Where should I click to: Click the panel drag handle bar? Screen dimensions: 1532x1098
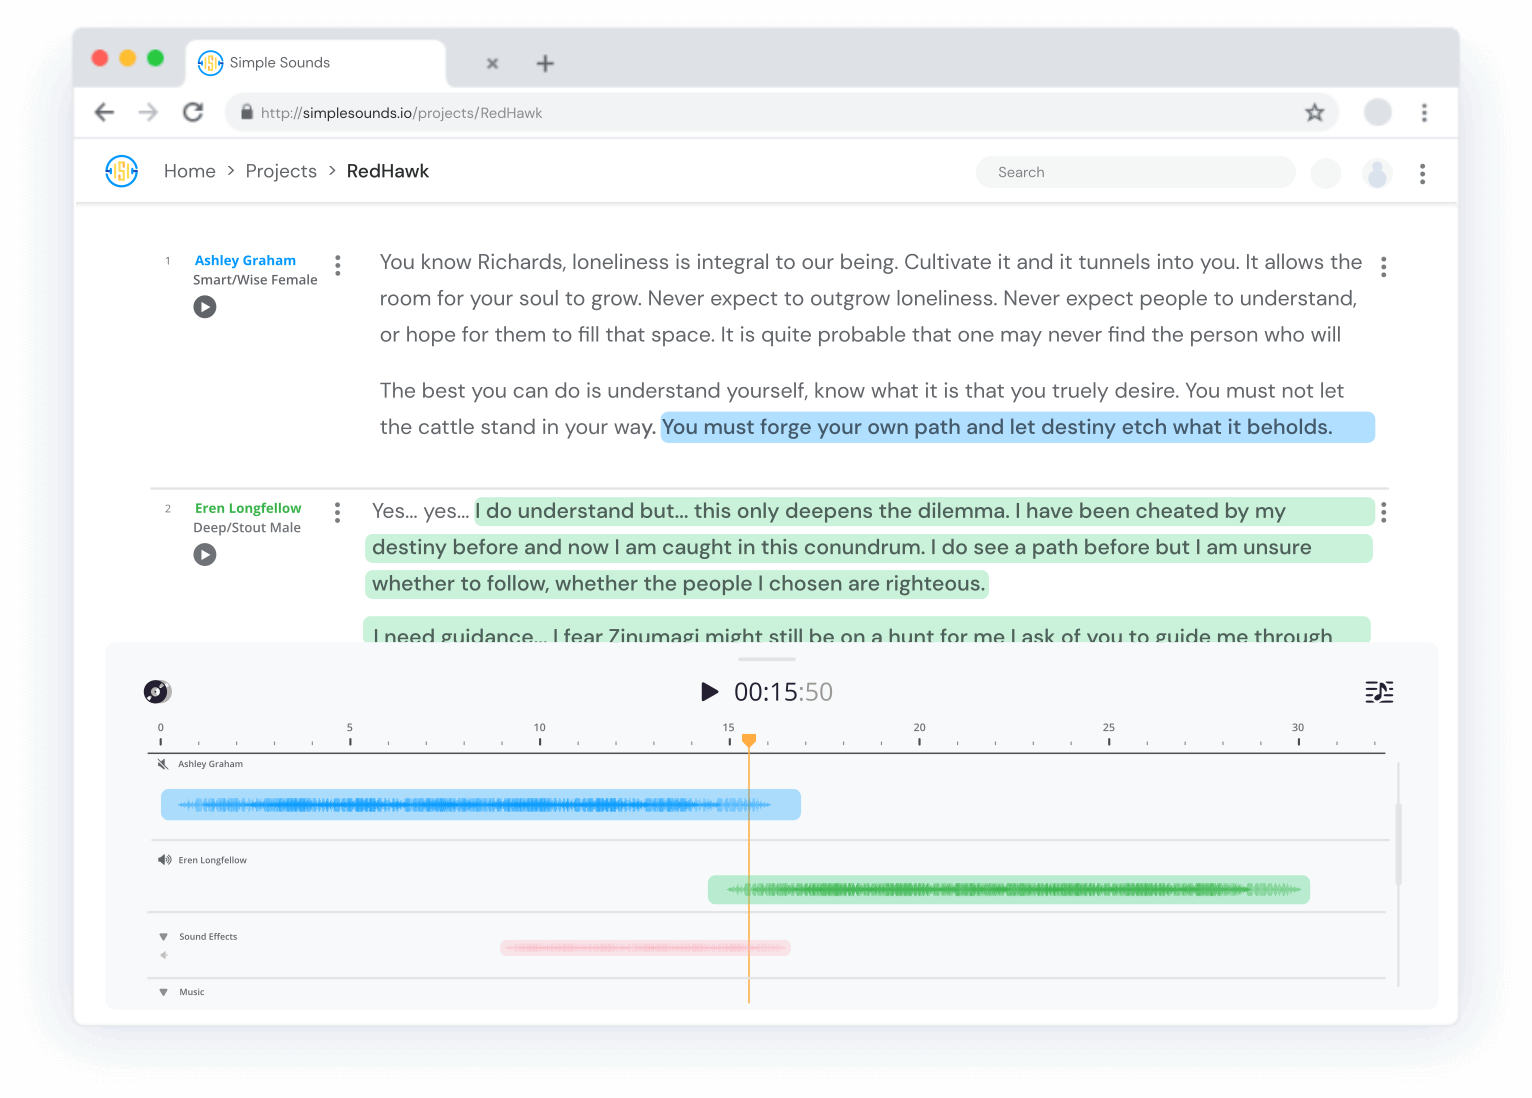point(767,659)
